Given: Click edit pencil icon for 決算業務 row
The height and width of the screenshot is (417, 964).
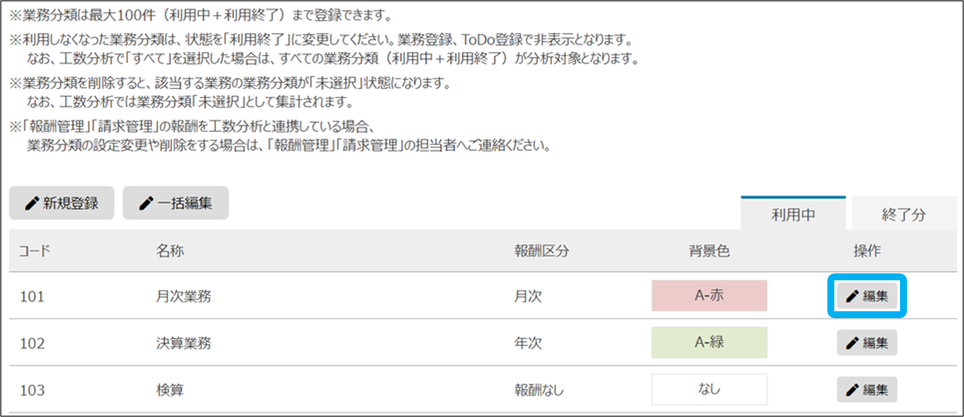Looking at the screenshot, I should pyautogui.click(x=853, y=343).
